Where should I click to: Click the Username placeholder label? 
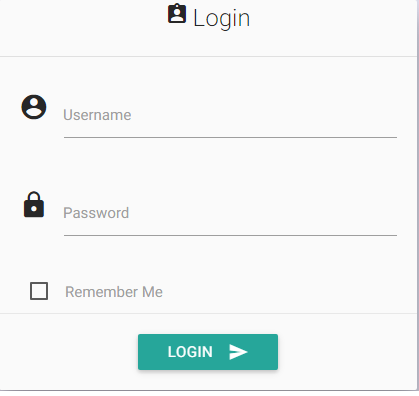[x=97, y=115]
